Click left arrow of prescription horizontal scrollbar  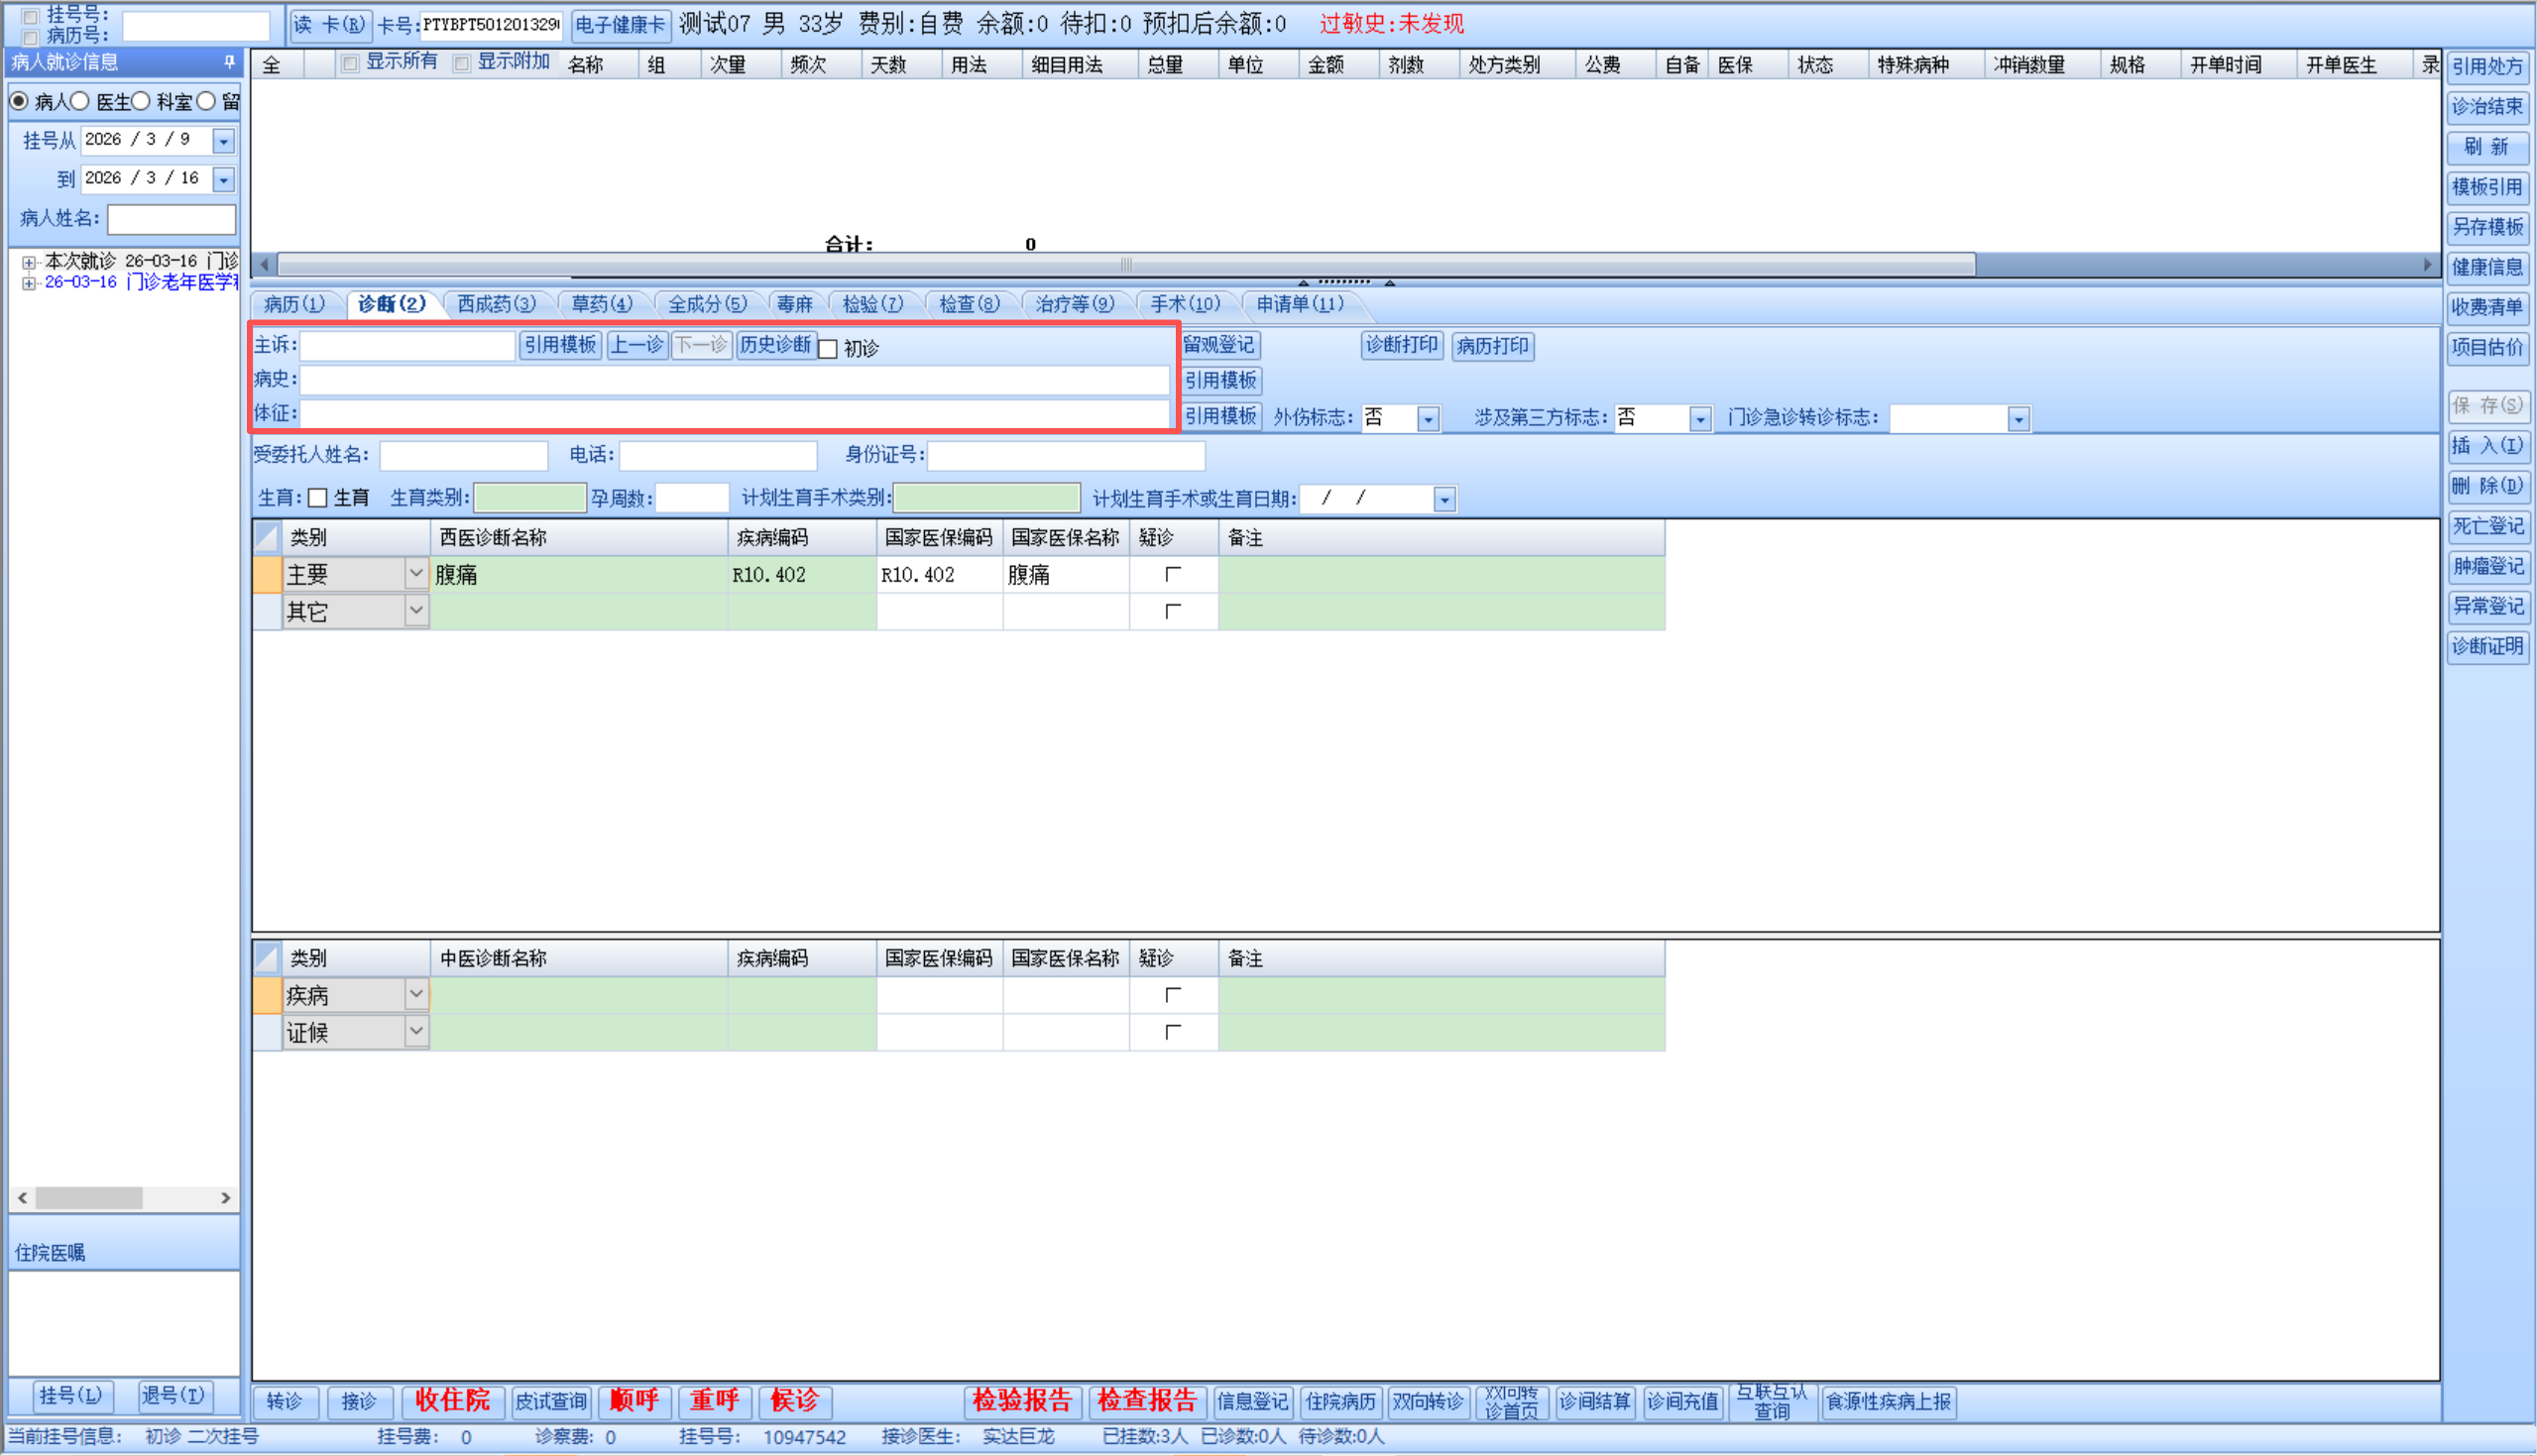click(264, 265)
